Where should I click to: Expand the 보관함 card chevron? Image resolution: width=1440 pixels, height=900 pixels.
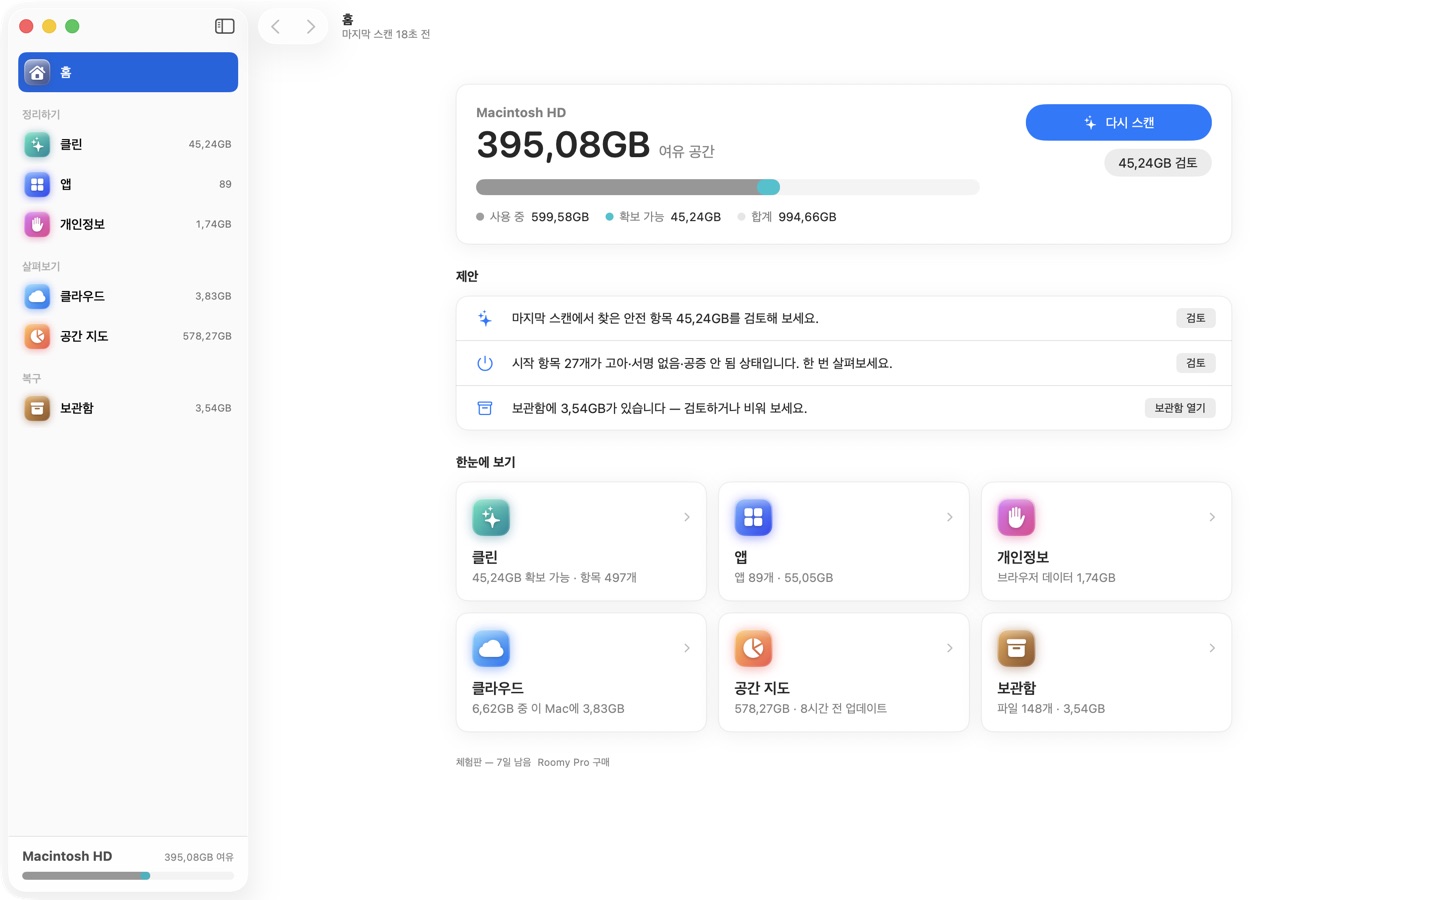point(1212,648)
